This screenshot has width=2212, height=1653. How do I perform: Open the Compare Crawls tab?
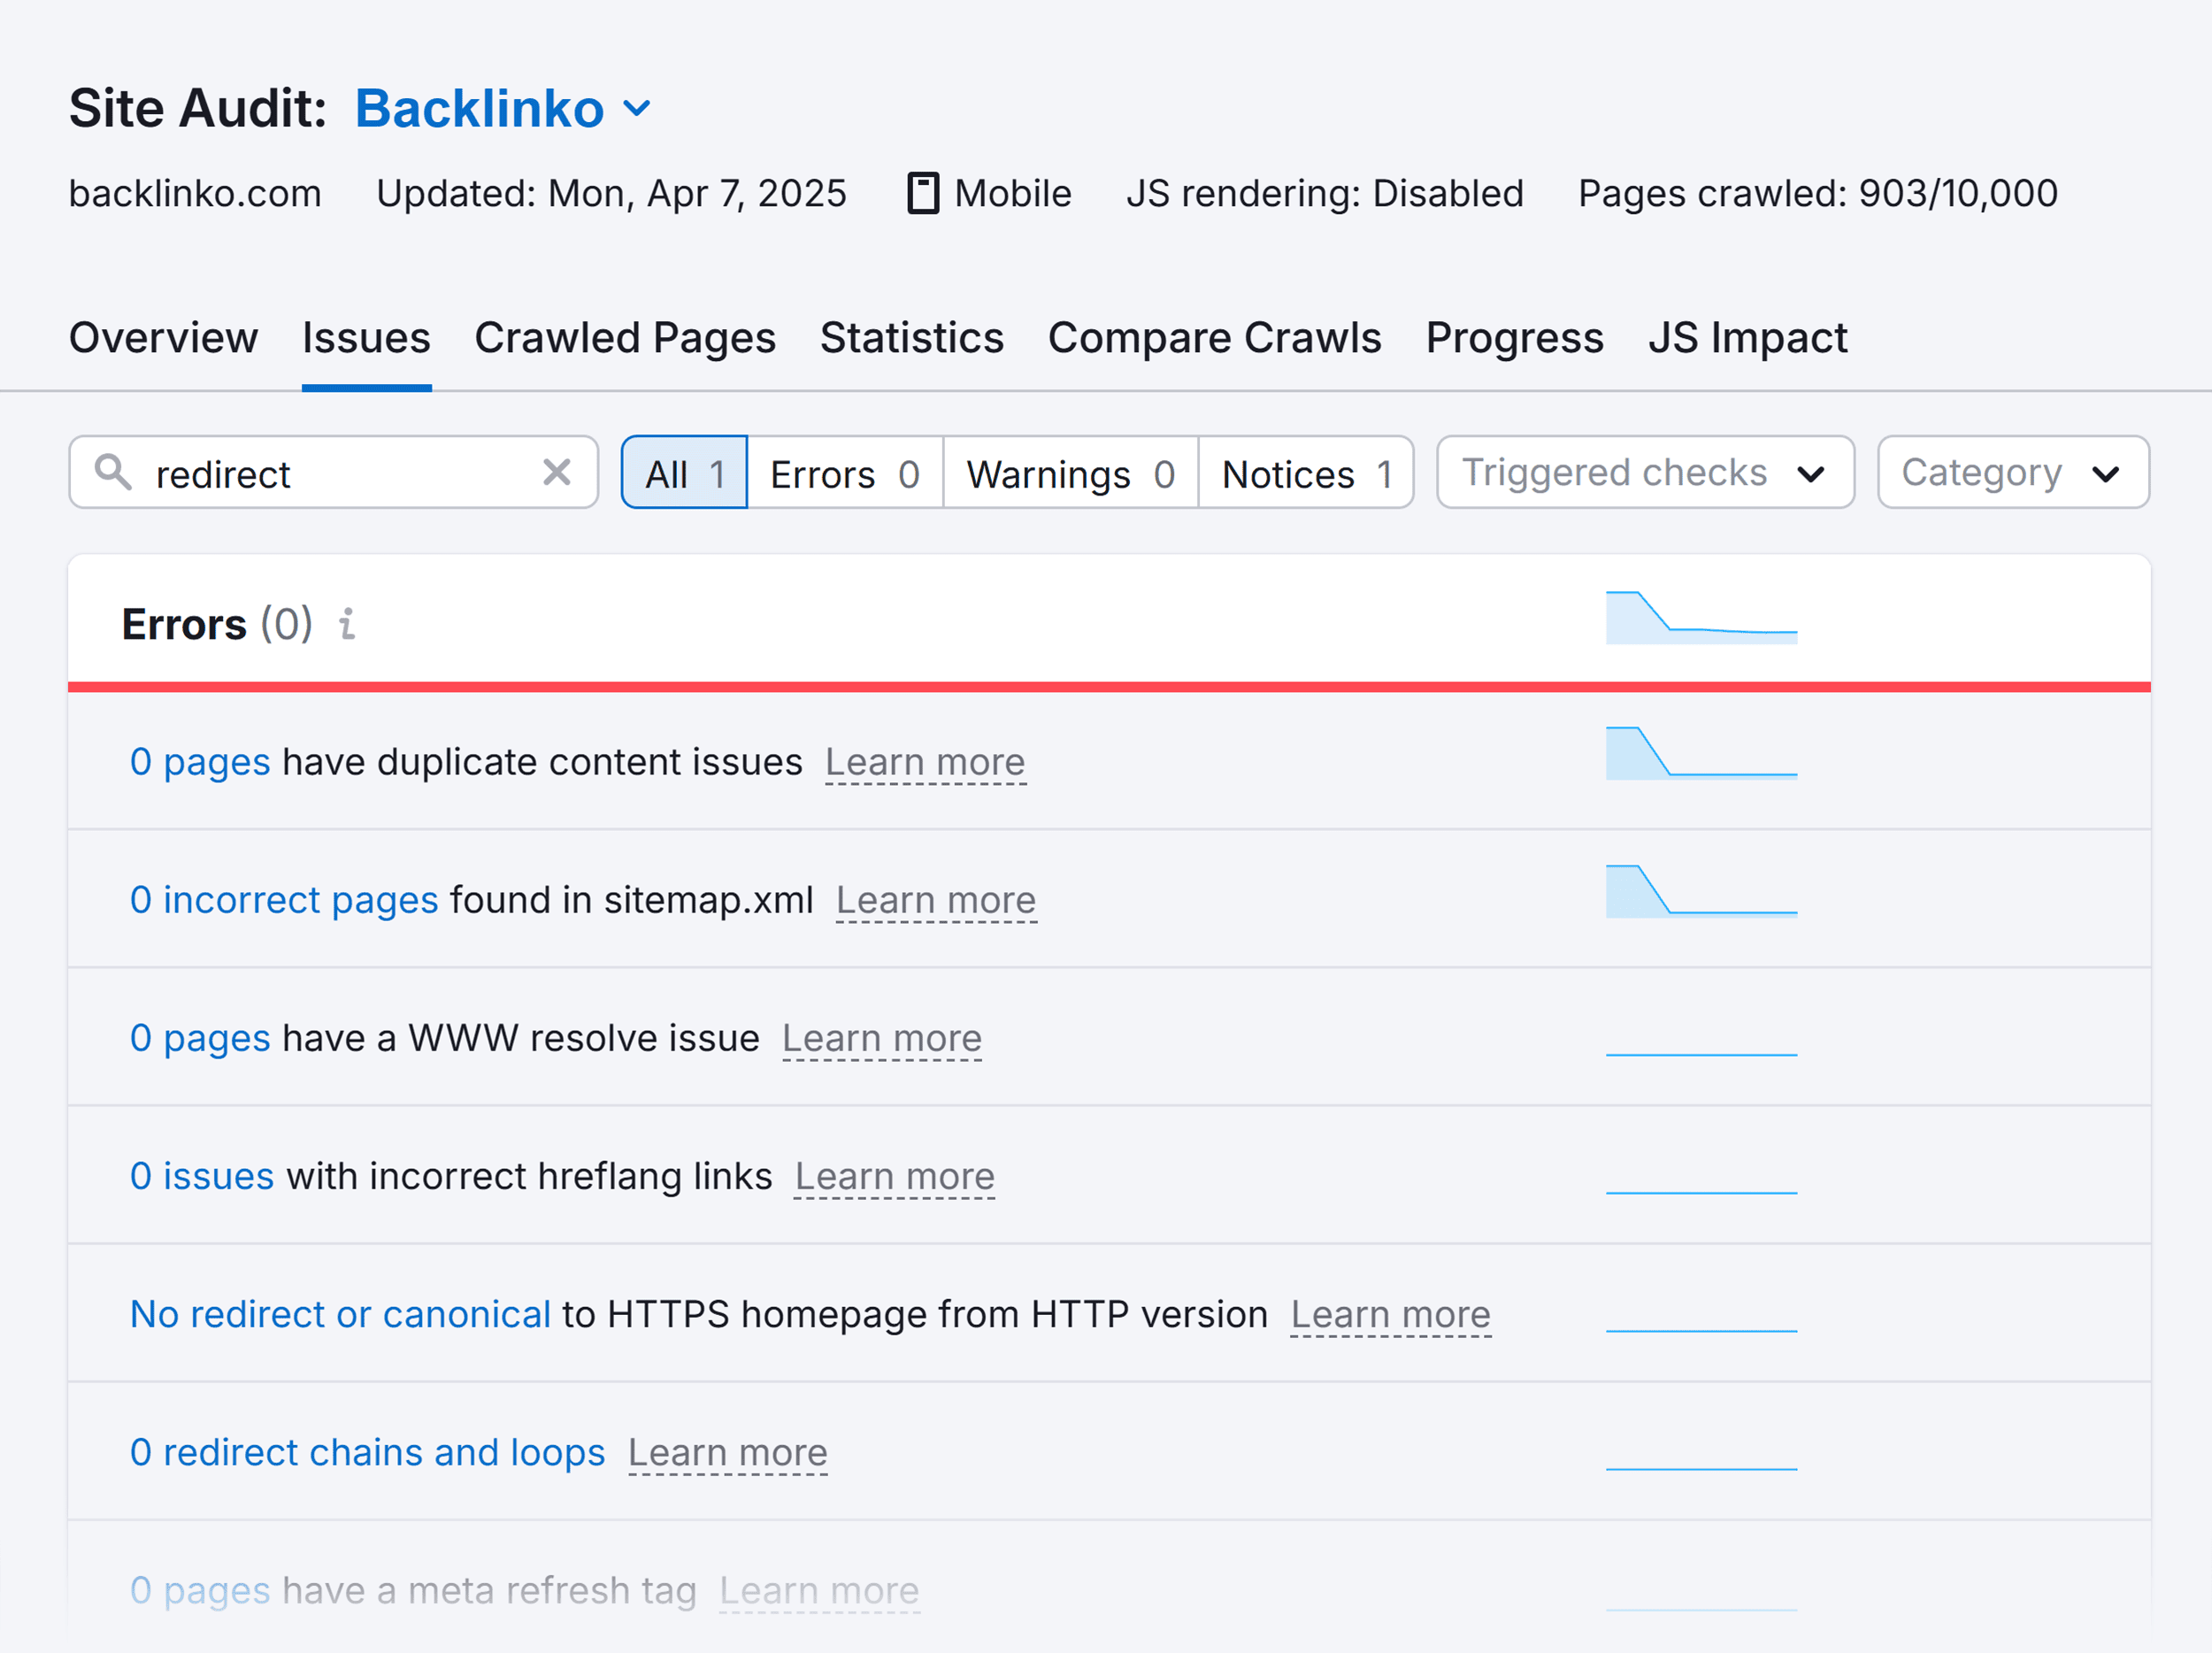click(1215, 338)
